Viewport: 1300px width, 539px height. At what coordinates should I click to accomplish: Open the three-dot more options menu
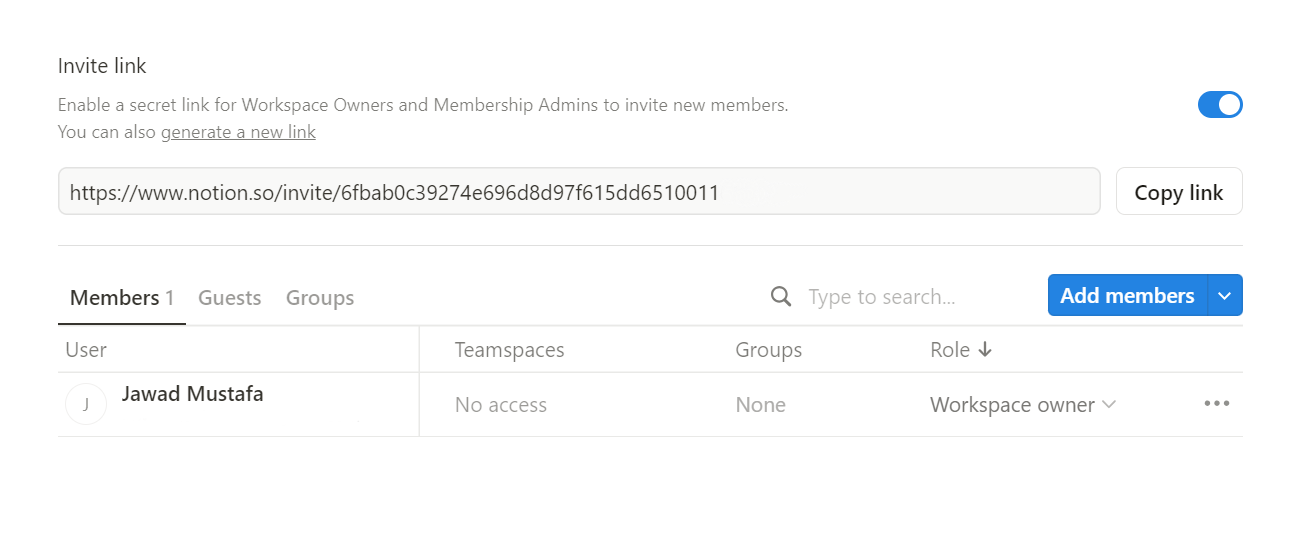pyautogui.click(x=1217, y=404)
